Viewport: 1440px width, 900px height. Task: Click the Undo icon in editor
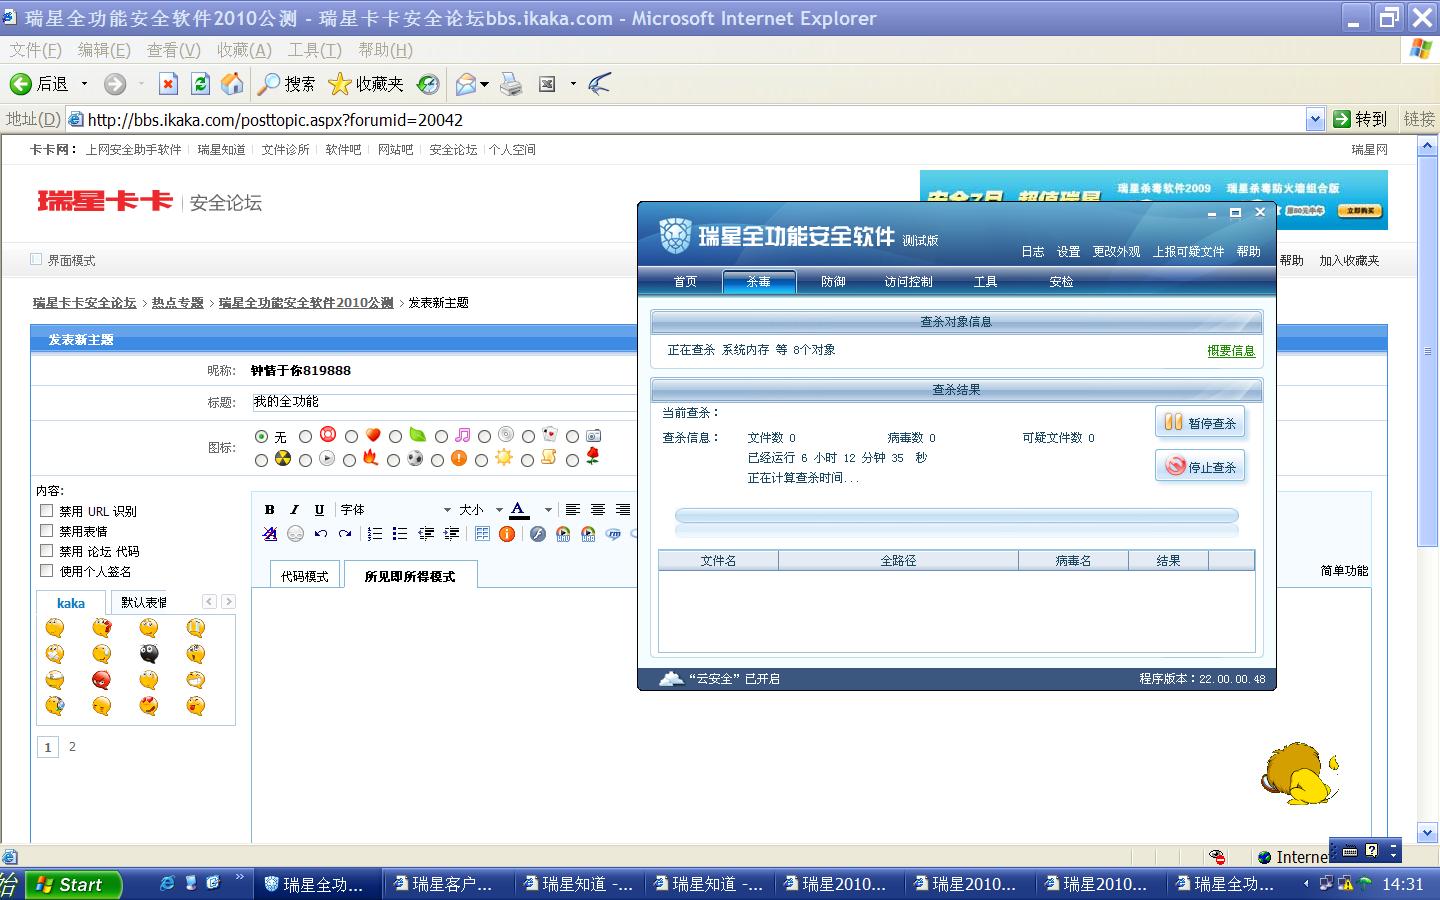[x=320, y=534]
